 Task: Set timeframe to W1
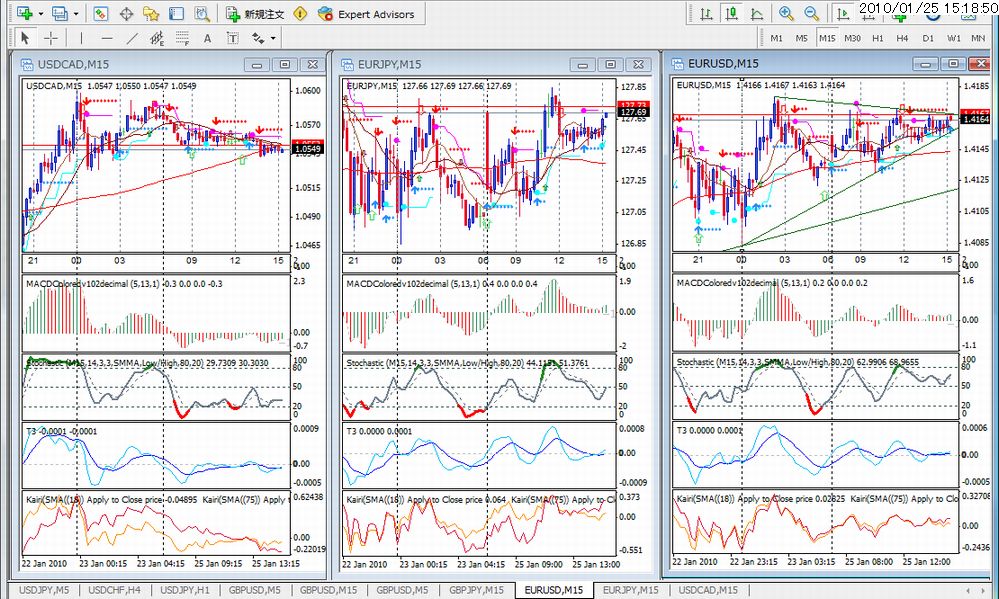click(953, 38)
